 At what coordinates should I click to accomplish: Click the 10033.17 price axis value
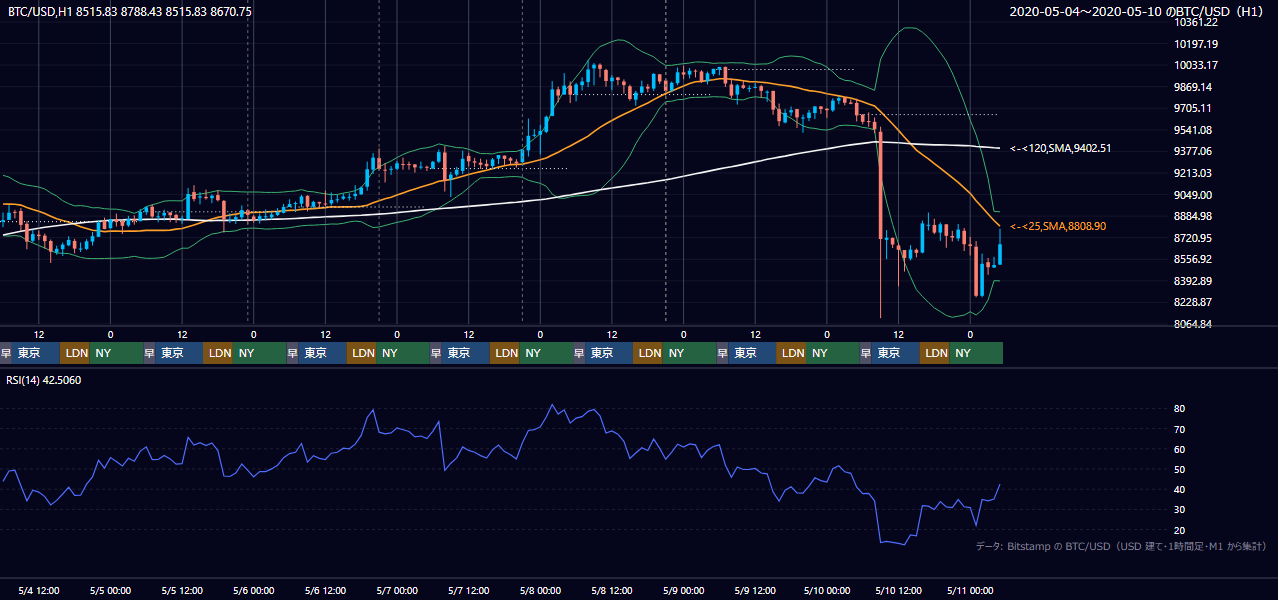1196,65
